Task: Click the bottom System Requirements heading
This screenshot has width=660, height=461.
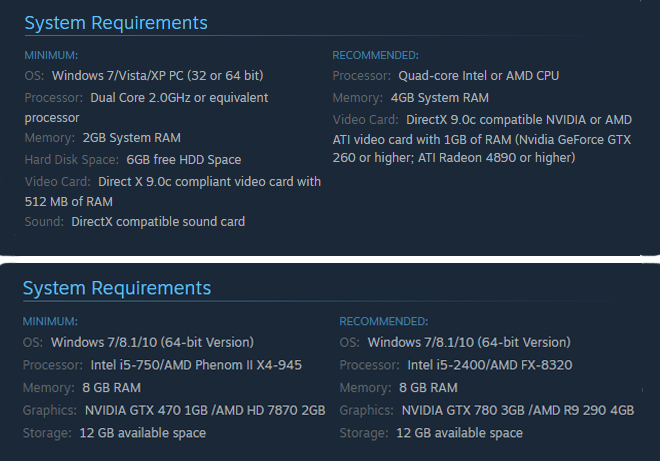Action: tap(117, 288)
